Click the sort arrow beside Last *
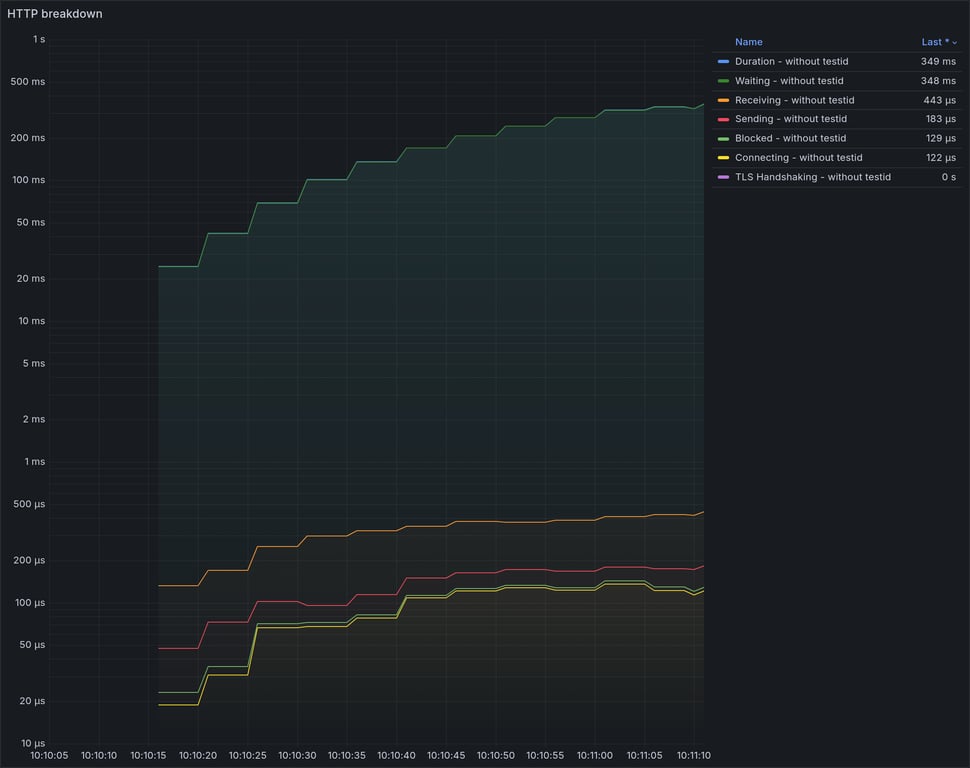The image size is (970, 768). click(x=955, y=43)
